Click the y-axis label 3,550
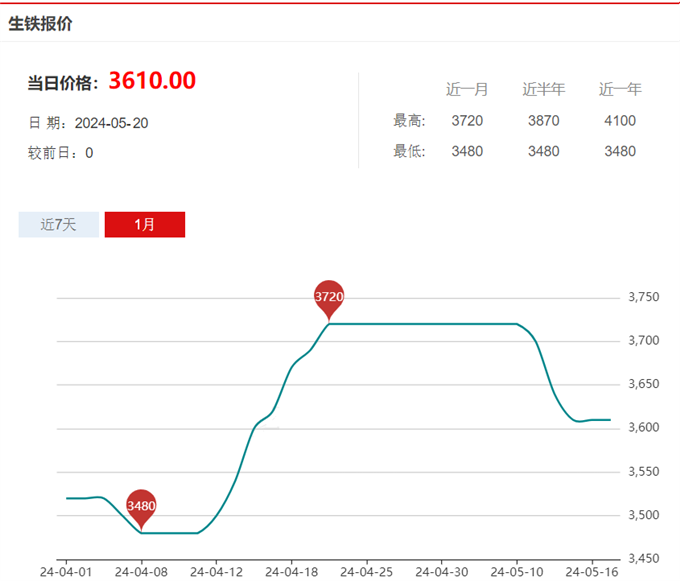Screen dimensions: 680x581 (644, 471)
